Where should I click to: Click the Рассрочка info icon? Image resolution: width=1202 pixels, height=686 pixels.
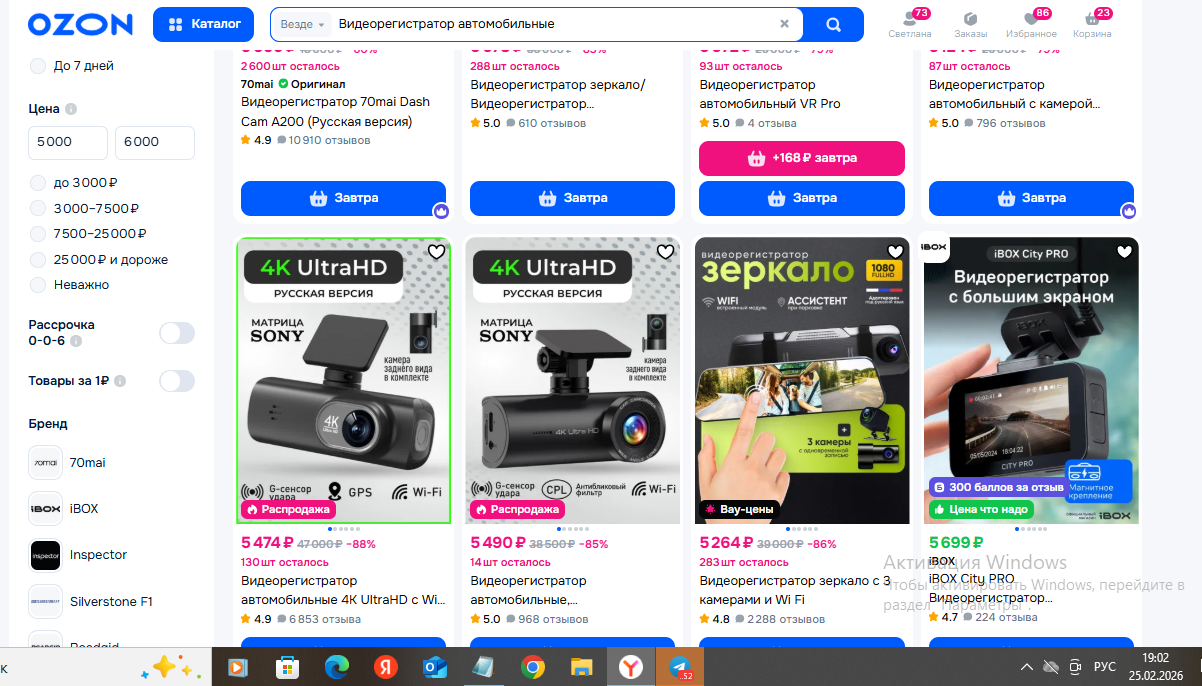click(x=76, y=341)
